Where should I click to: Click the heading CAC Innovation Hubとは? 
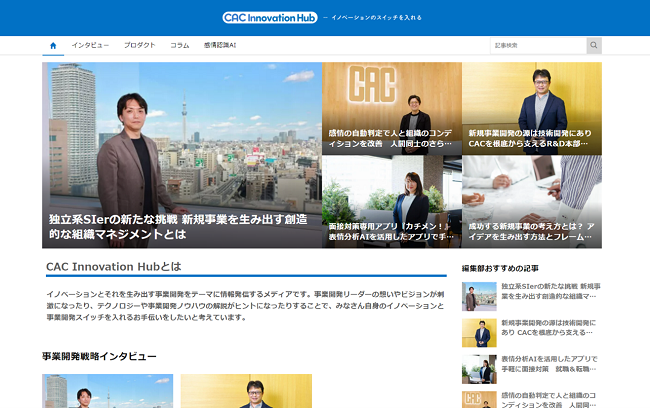coord(114,267)
